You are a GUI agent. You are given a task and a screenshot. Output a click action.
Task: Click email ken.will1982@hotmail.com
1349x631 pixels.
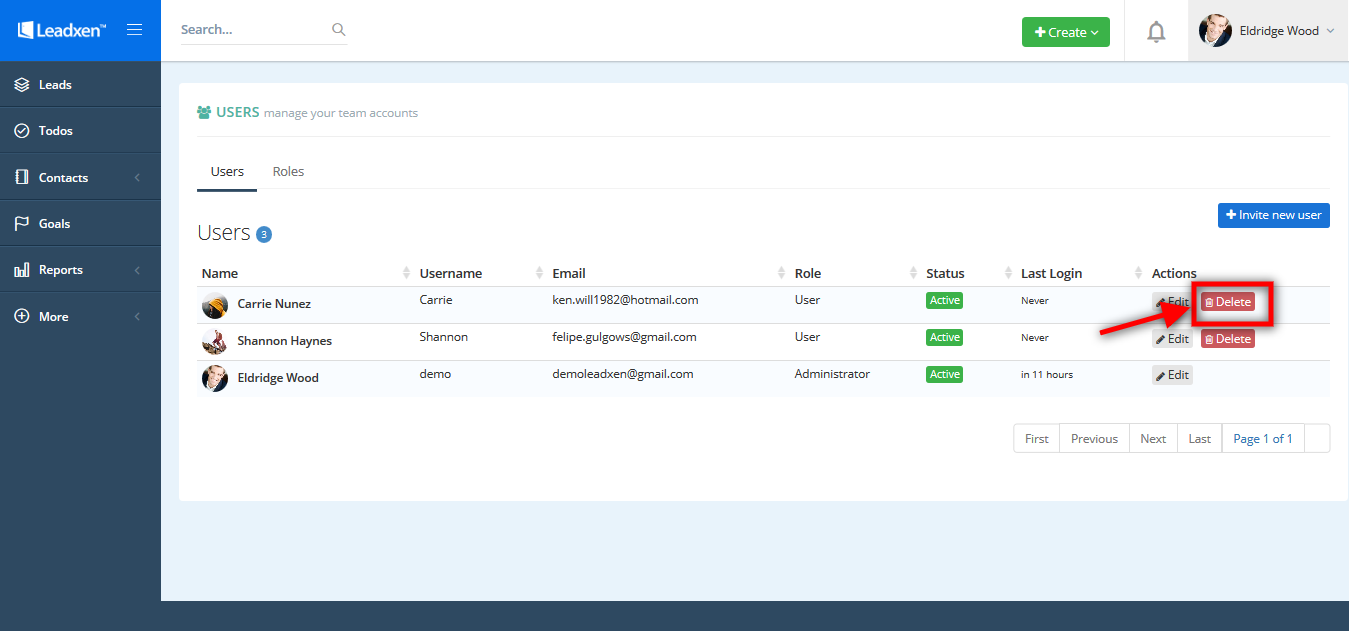tap(625, 300)
